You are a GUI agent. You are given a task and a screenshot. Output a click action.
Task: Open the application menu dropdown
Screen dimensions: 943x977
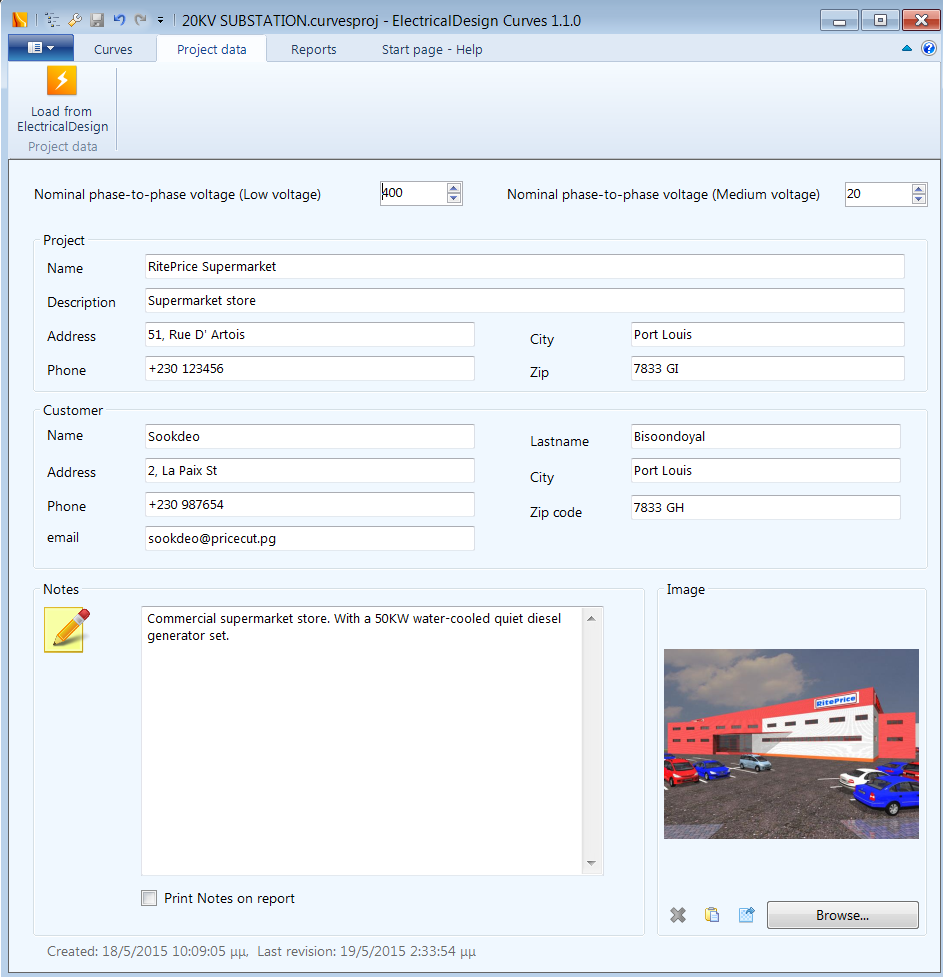40,47
